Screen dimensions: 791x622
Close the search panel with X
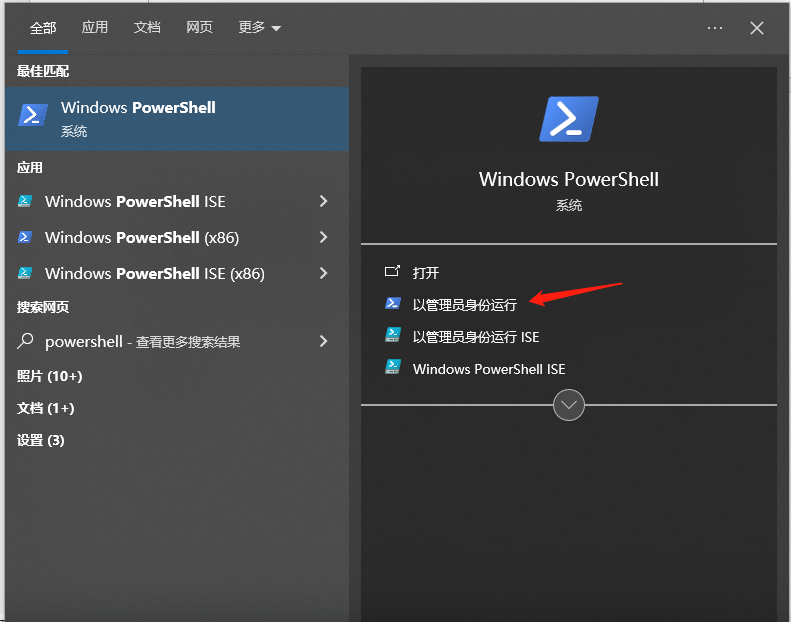(x=757, y=28)
